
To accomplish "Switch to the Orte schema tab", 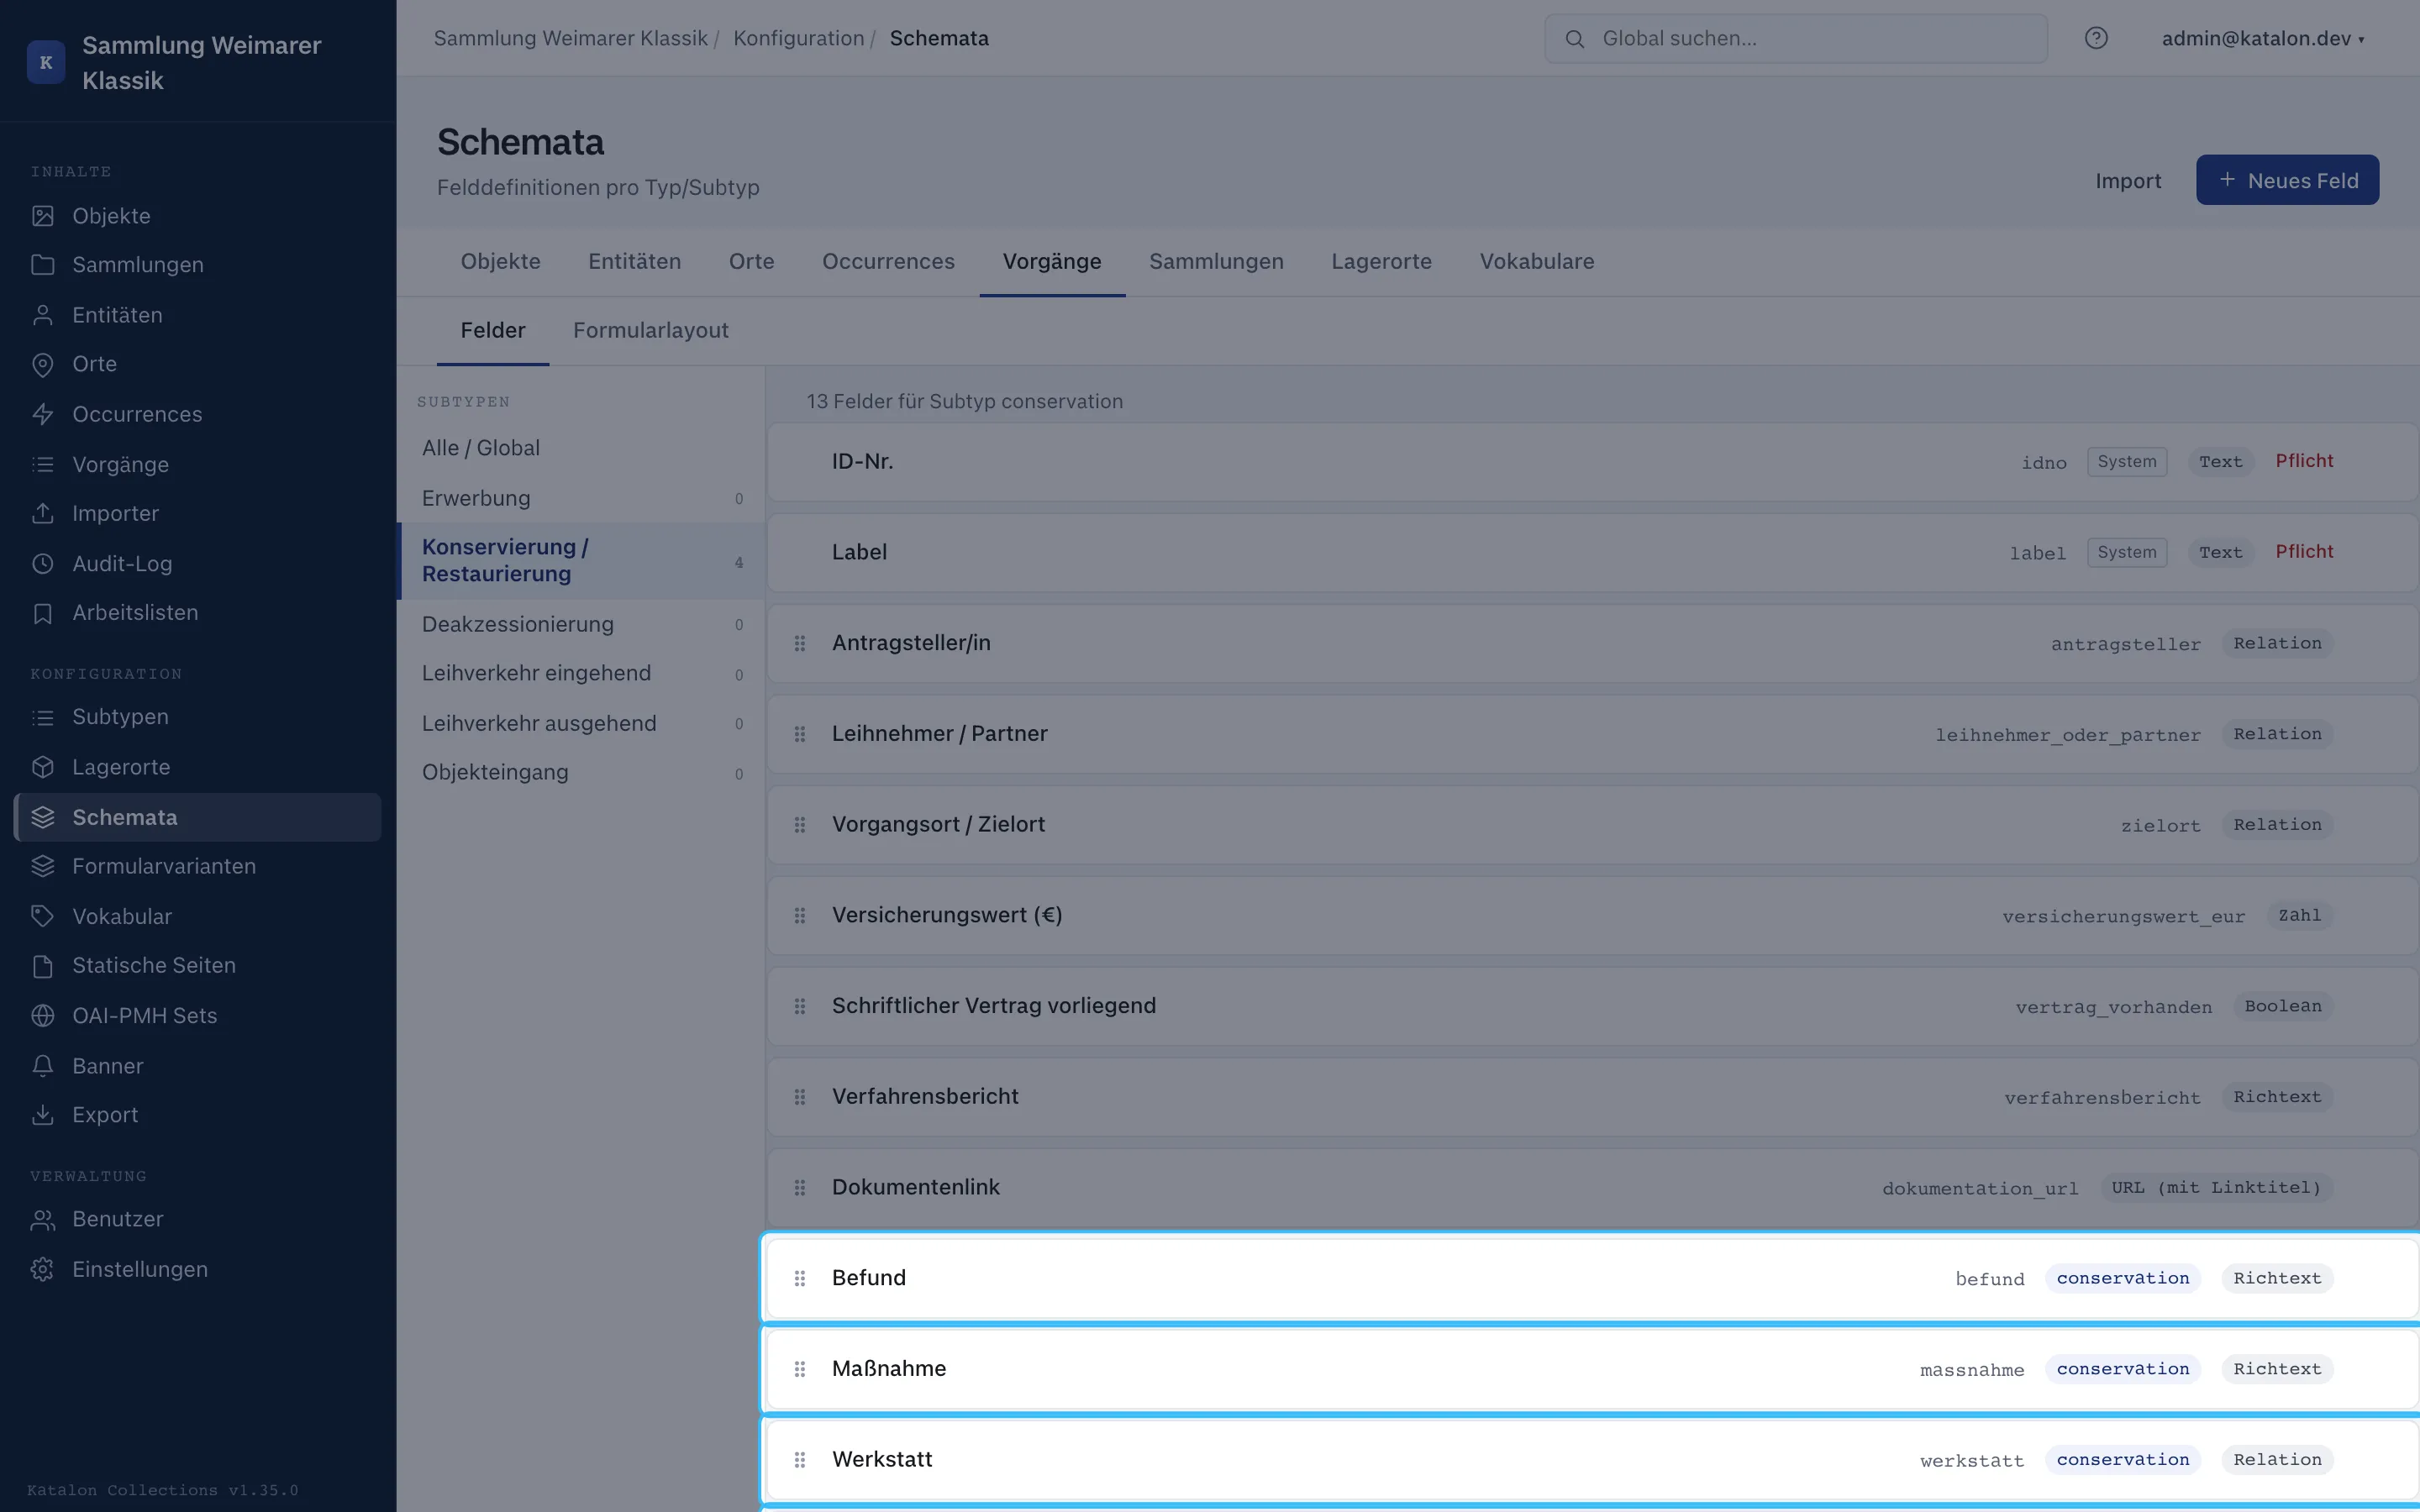I will click(751, 262).
